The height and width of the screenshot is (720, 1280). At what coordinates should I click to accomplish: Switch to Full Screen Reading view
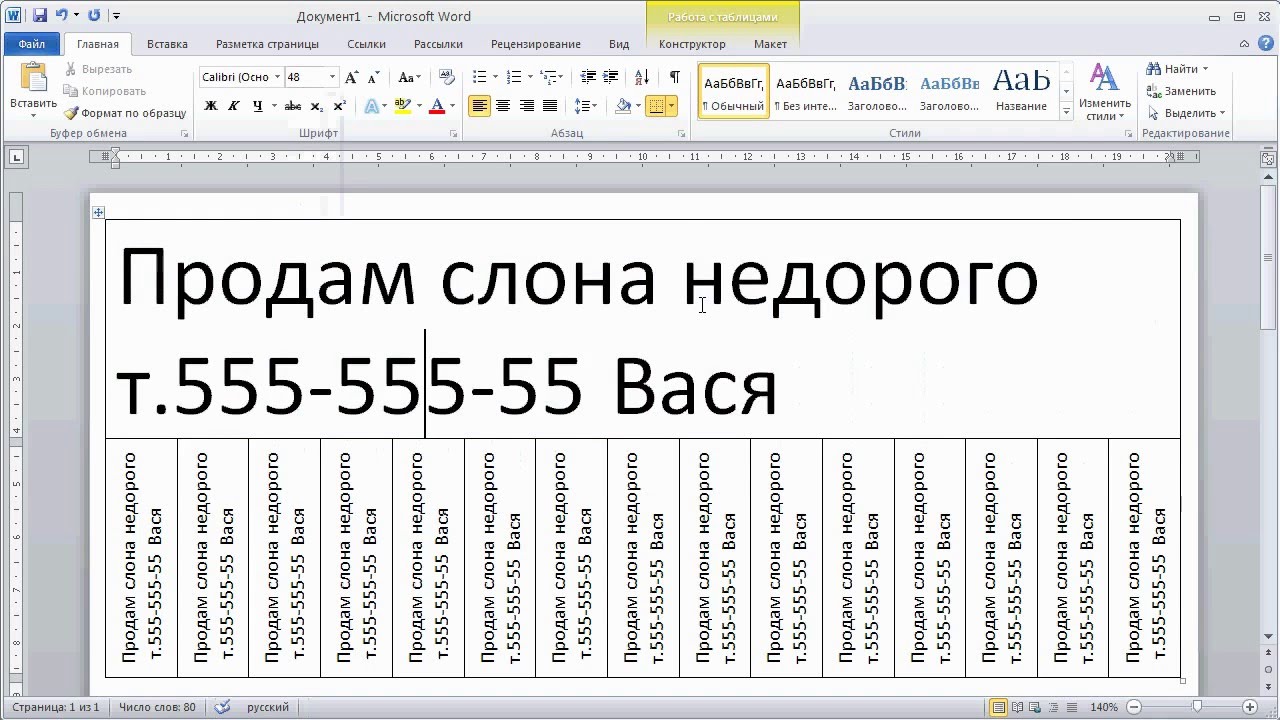coord(1018,707)
